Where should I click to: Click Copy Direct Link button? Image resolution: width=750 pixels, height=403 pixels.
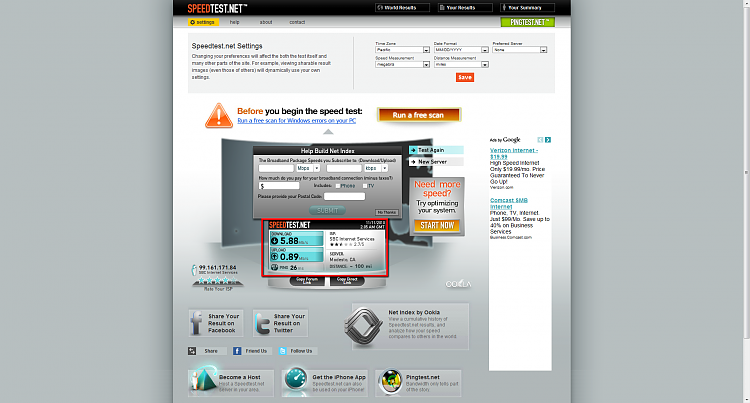tap(347, 281)
